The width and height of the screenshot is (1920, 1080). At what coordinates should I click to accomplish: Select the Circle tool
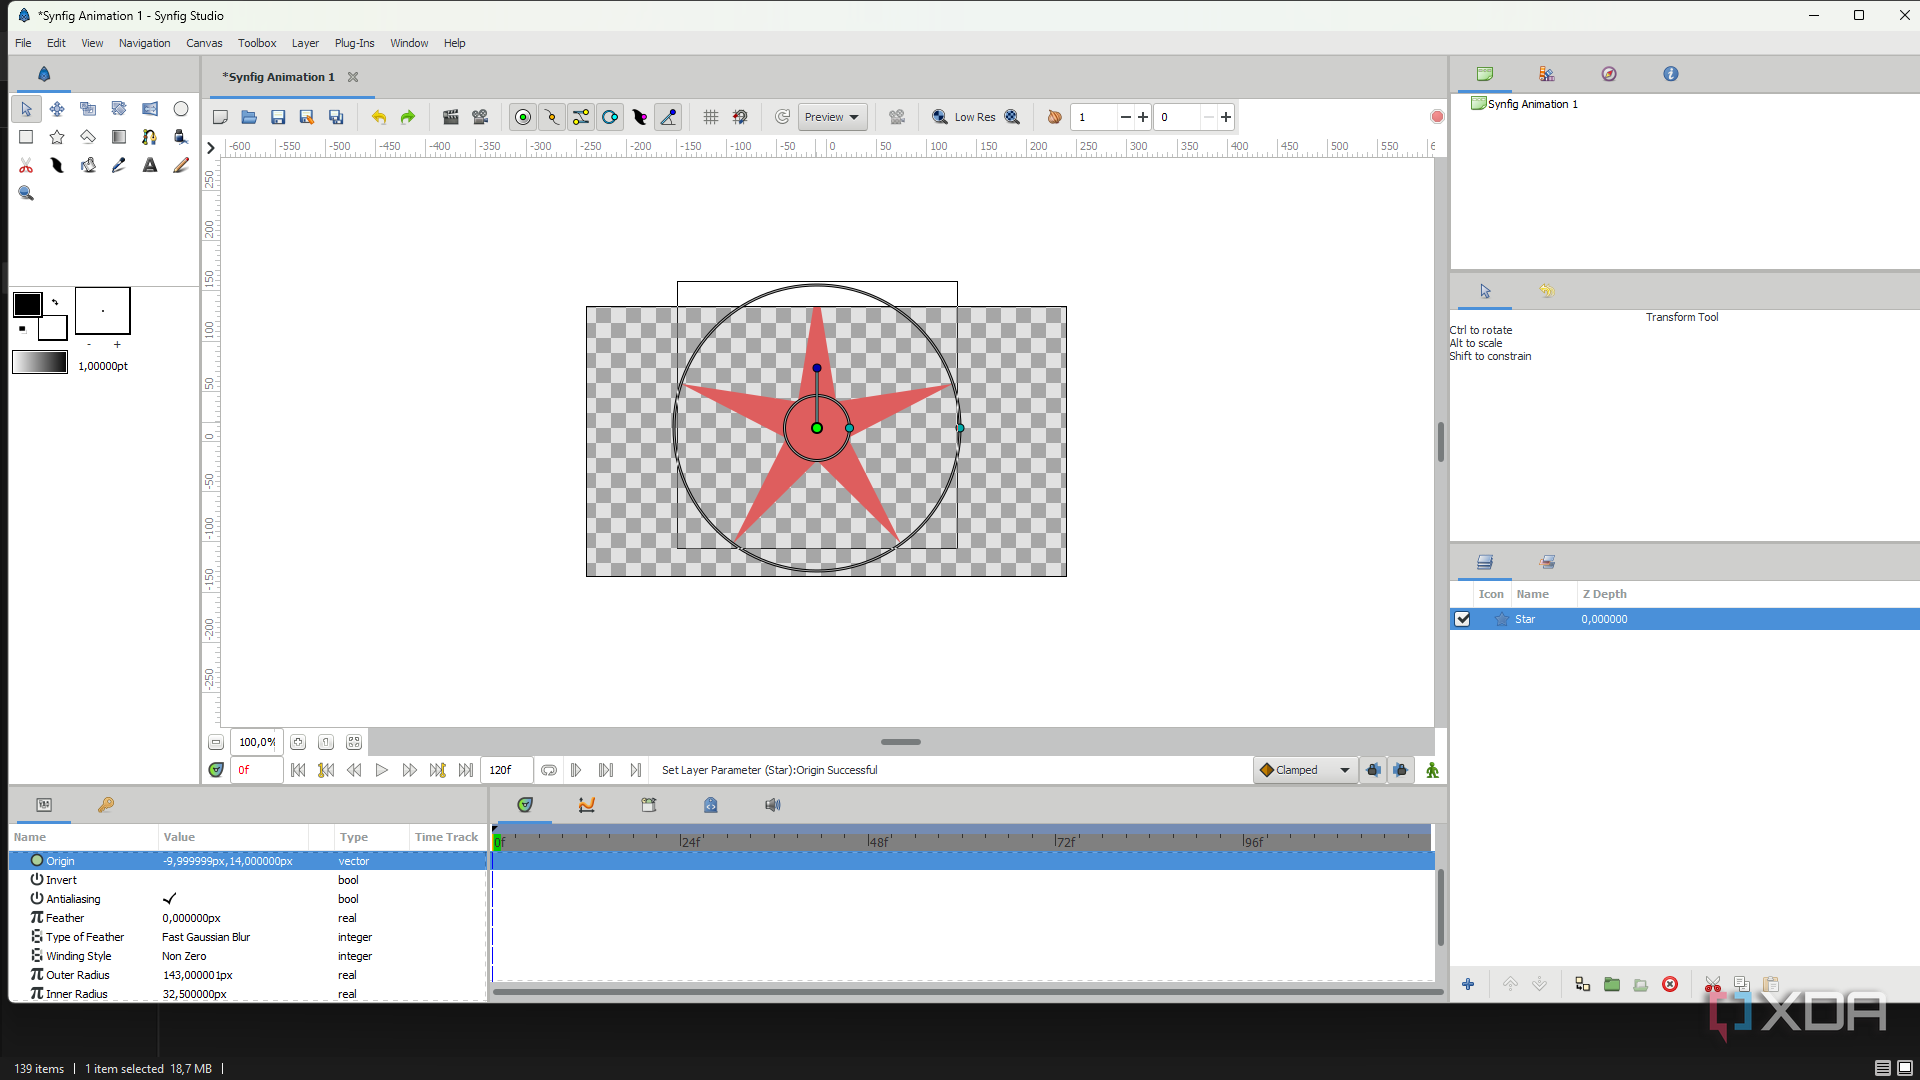pos(181,109)
